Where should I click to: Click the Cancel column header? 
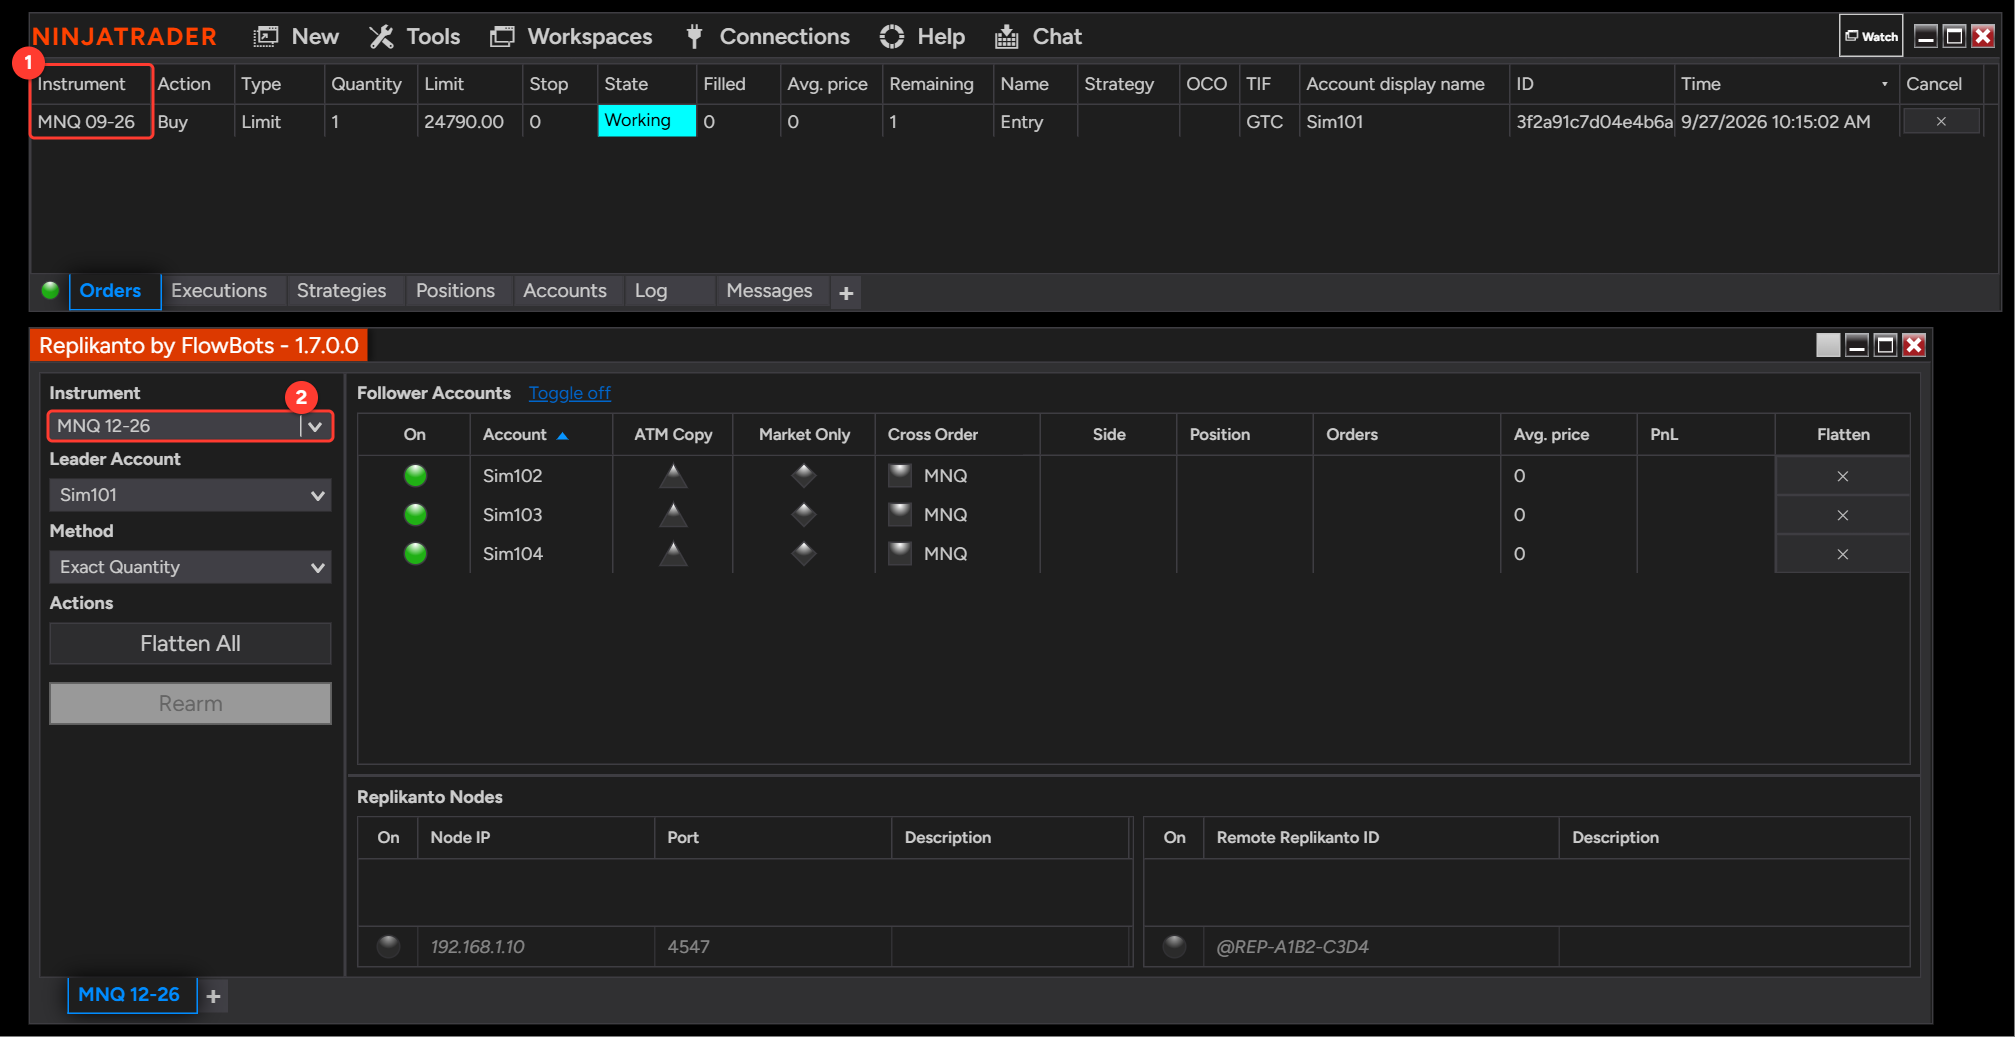click(x=1940, y=84)
